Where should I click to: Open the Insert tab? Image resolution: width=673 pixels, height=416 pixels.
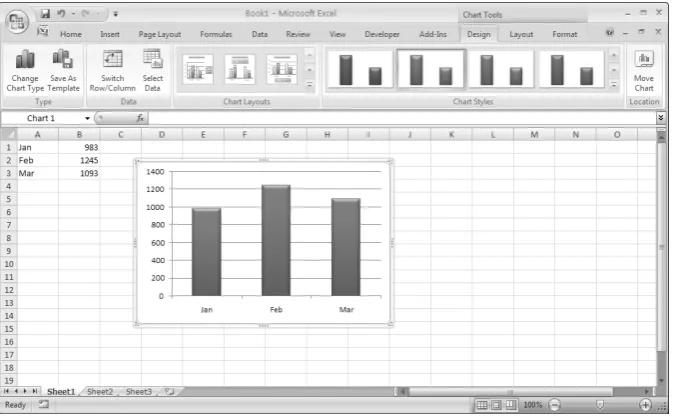click(x=110, y=34)
